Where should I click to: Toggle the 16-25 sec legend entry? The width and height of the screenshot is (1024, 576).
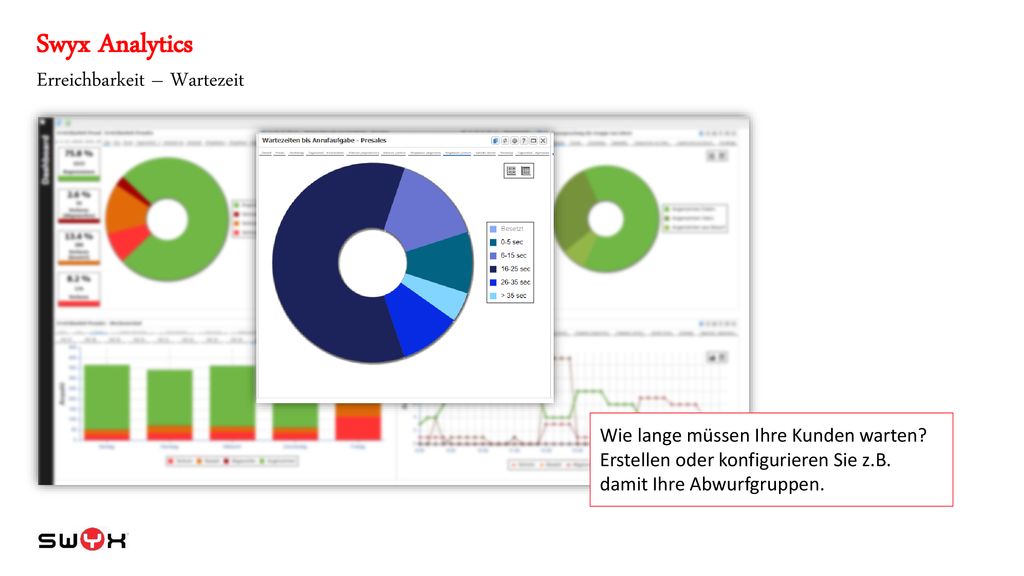[x=510, y=269]
